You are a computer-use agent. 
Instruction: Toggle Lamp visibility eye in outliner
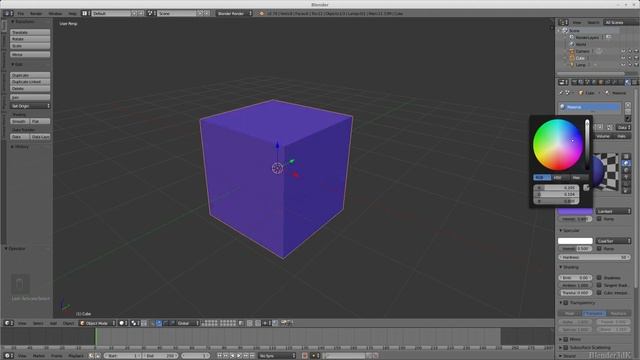point(623,65)
